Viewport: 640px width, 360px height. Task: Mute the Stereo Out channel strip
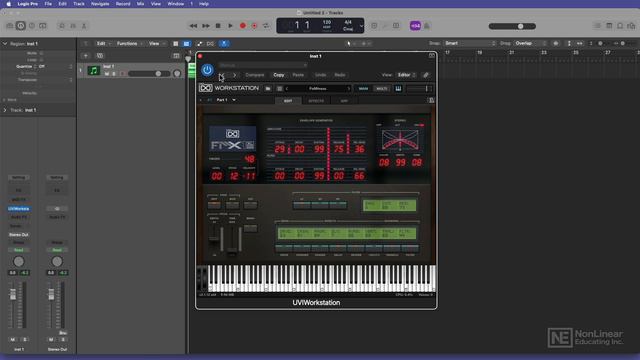coord(51,340)
